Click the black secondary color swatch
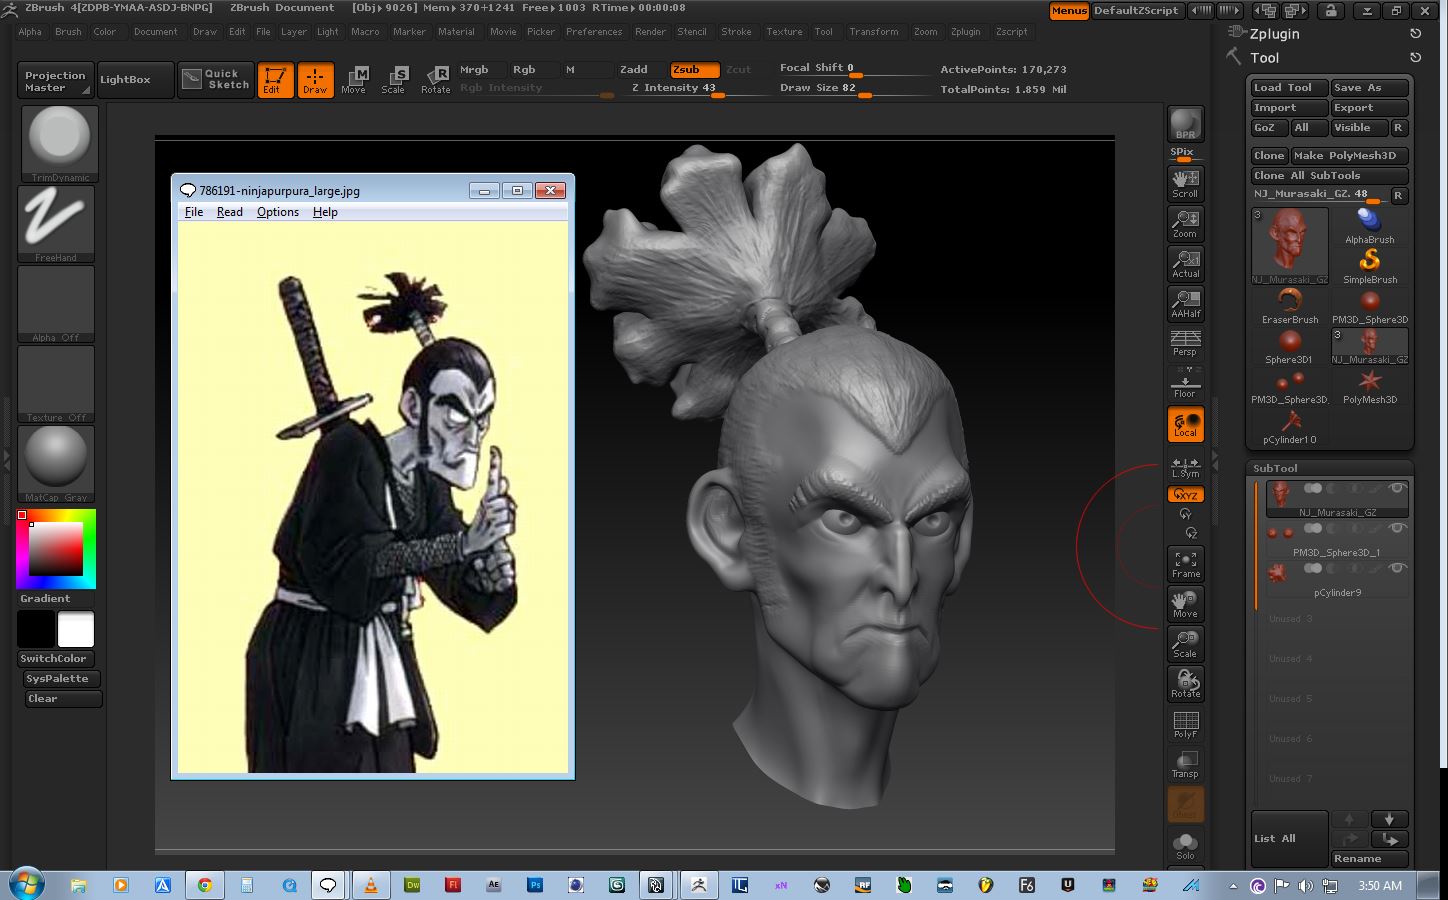 36,630
